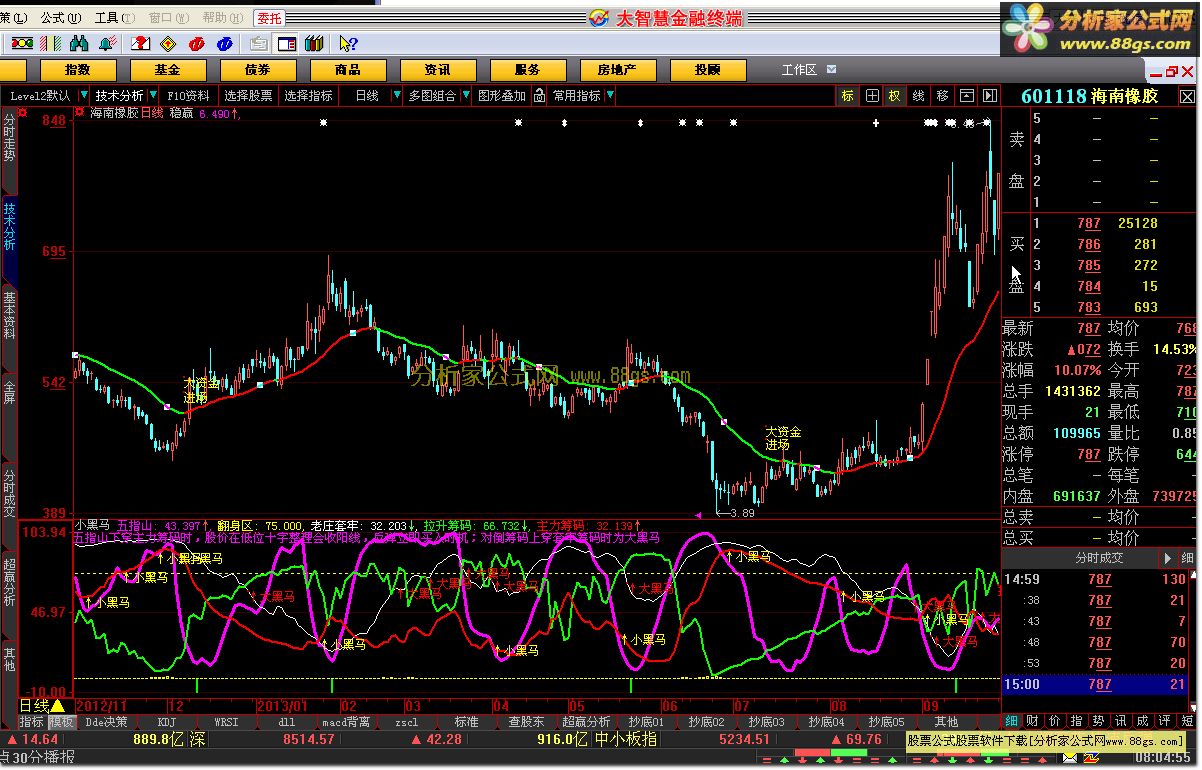Select the 抄底01 indicator tab
This screenshot has width=1202, height=770.
[646, 721]
